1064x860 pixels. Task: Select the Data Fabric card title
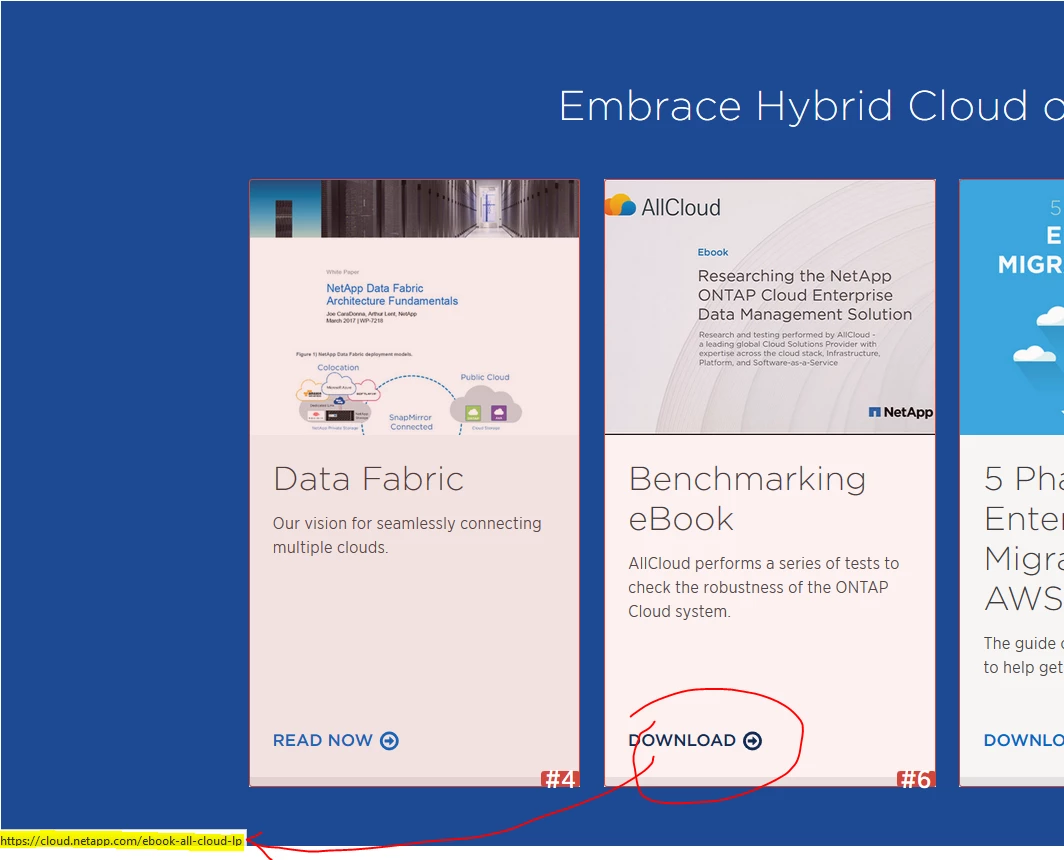click(x=368, y=479)
